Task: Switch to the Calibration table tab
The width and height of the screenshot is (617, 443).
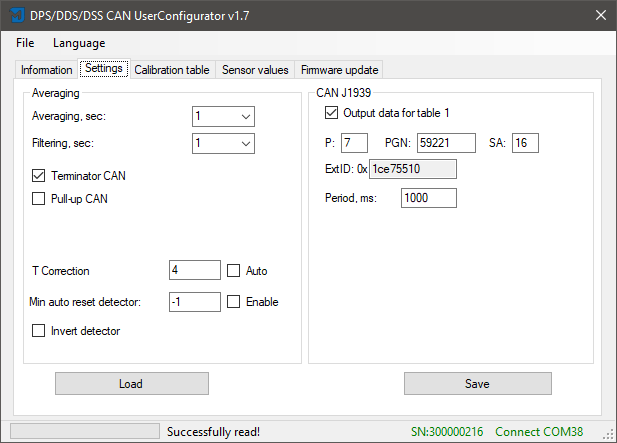Action: [171, 70]
